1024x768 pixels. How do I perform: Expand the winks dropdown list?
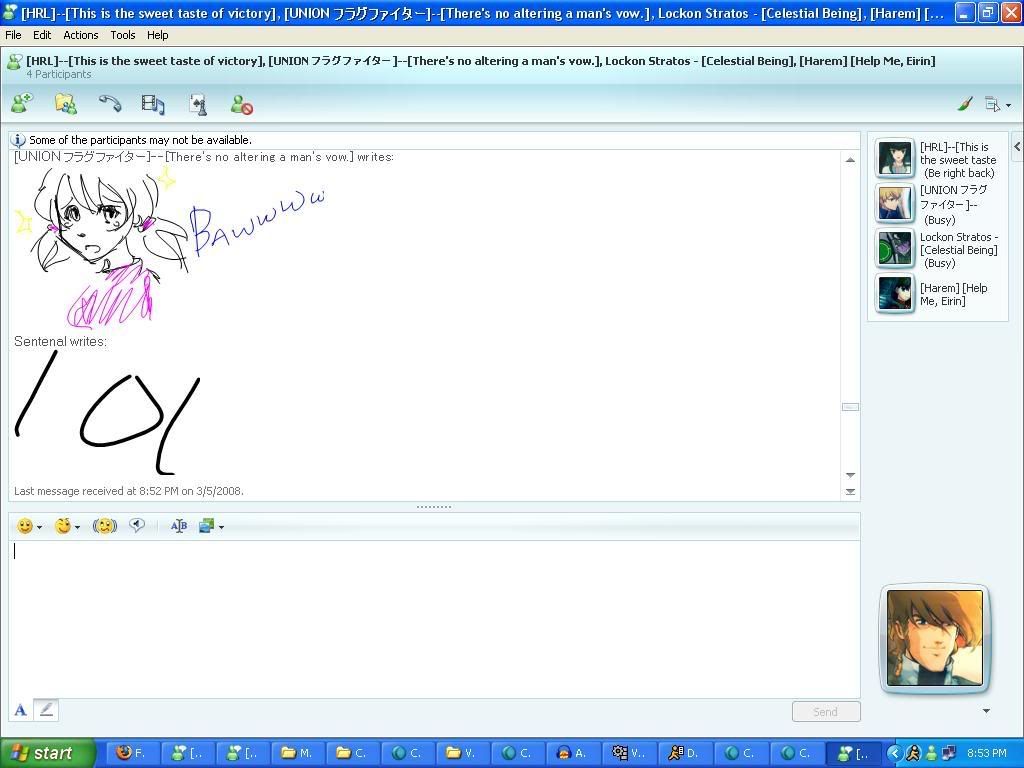[77, 527]
